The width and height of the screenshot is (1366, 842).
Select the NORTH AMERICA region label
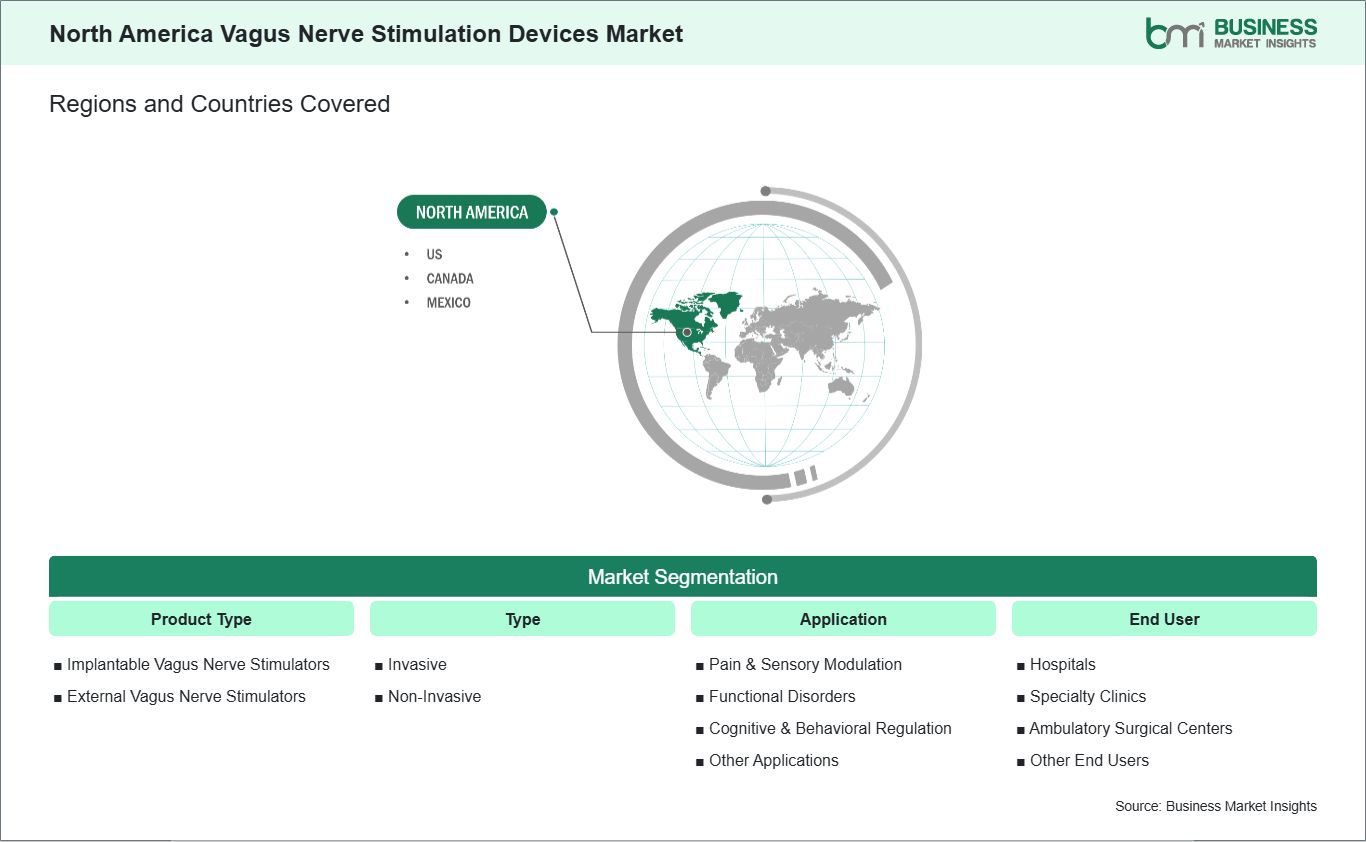click(x=472, y=212)
